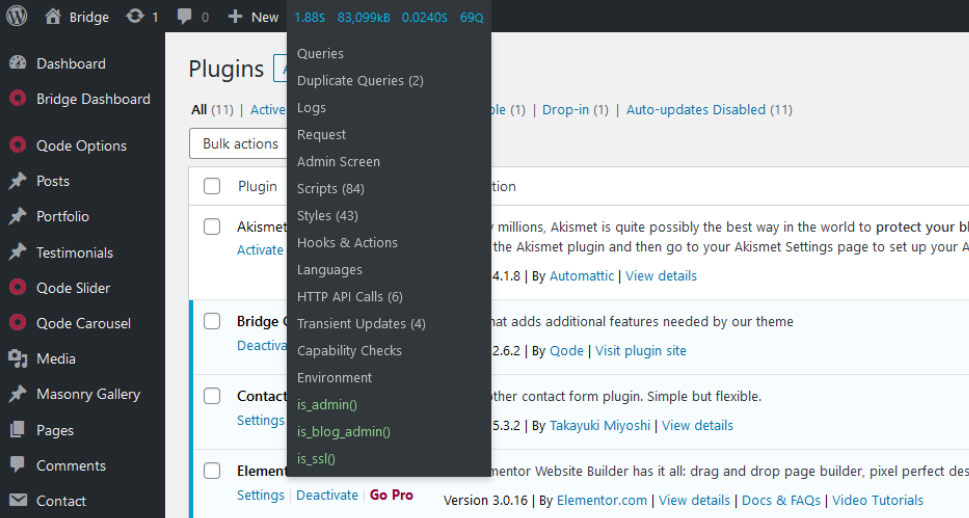Filter by Auto-updates Disabled (11)

(709, 109)
